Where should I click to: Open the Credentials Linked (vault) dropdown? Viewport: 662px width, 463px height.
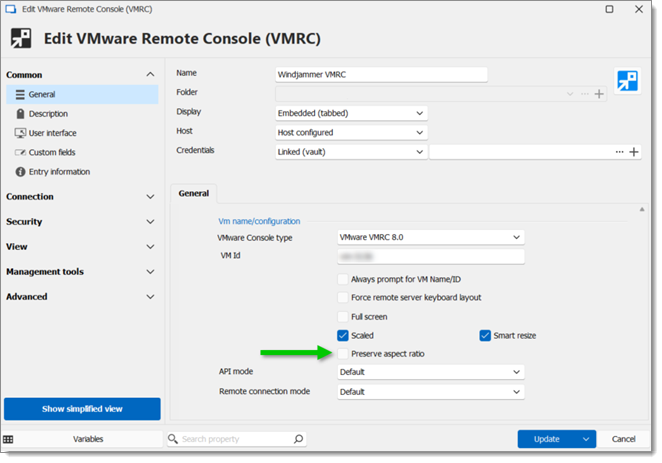[351, 152]
